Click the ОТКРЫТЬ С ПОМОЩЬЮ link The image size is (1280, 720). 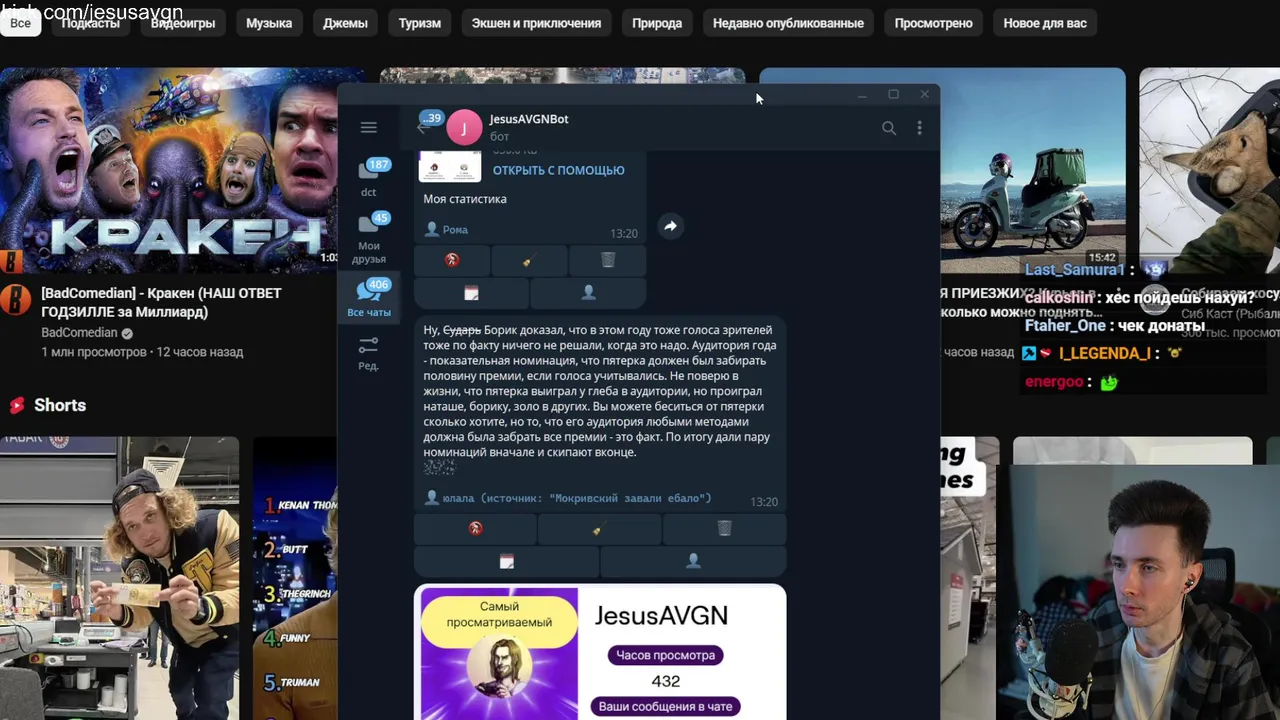point(558,170)
